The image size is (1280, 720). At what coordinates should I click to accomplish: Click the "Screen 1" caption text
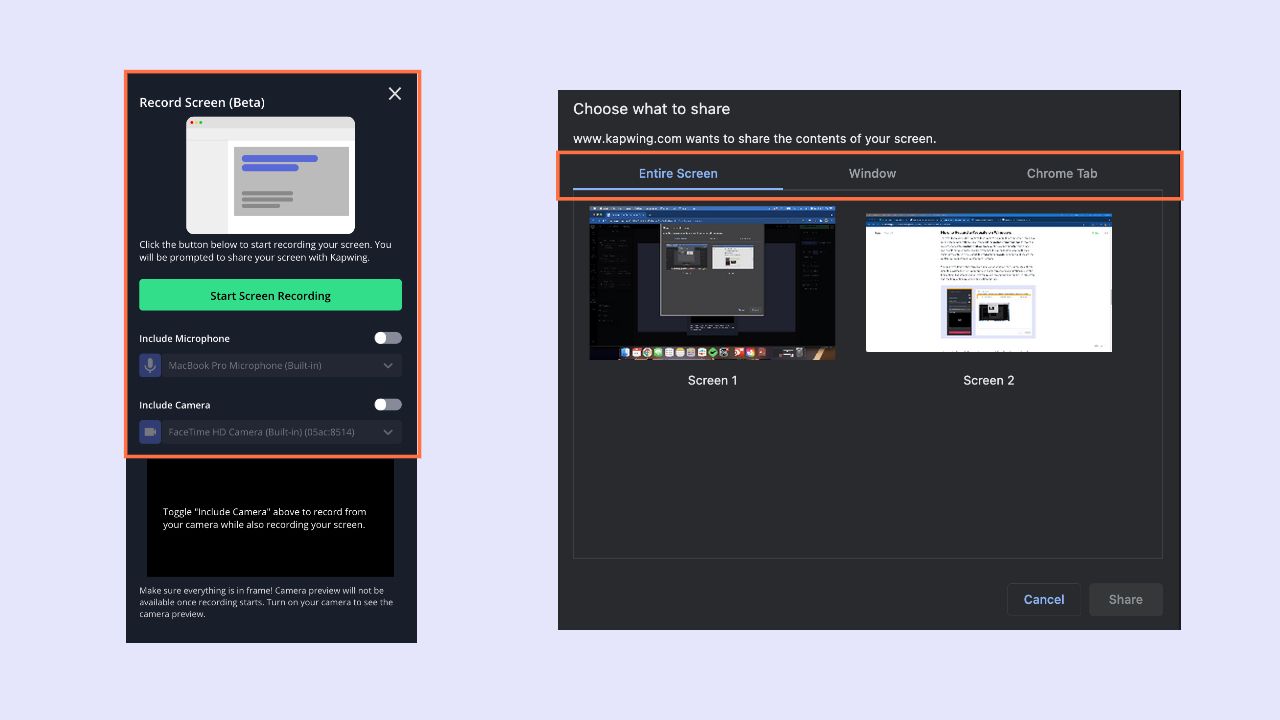pyautogui.click(x=712, y=381)
